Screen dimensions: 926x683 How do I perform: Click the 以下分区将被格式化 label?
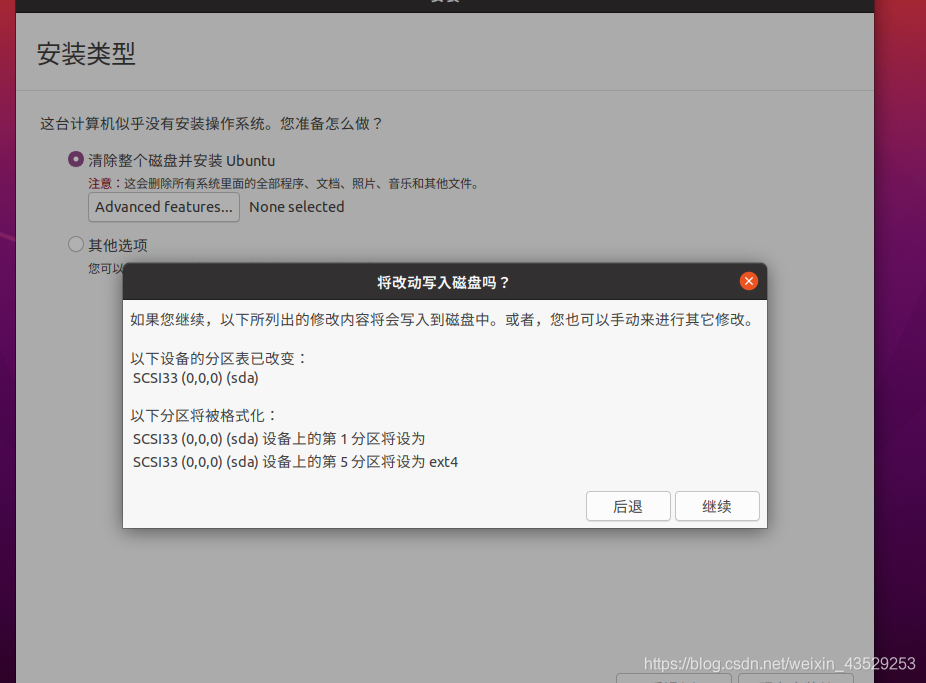(x=204, y=416)
